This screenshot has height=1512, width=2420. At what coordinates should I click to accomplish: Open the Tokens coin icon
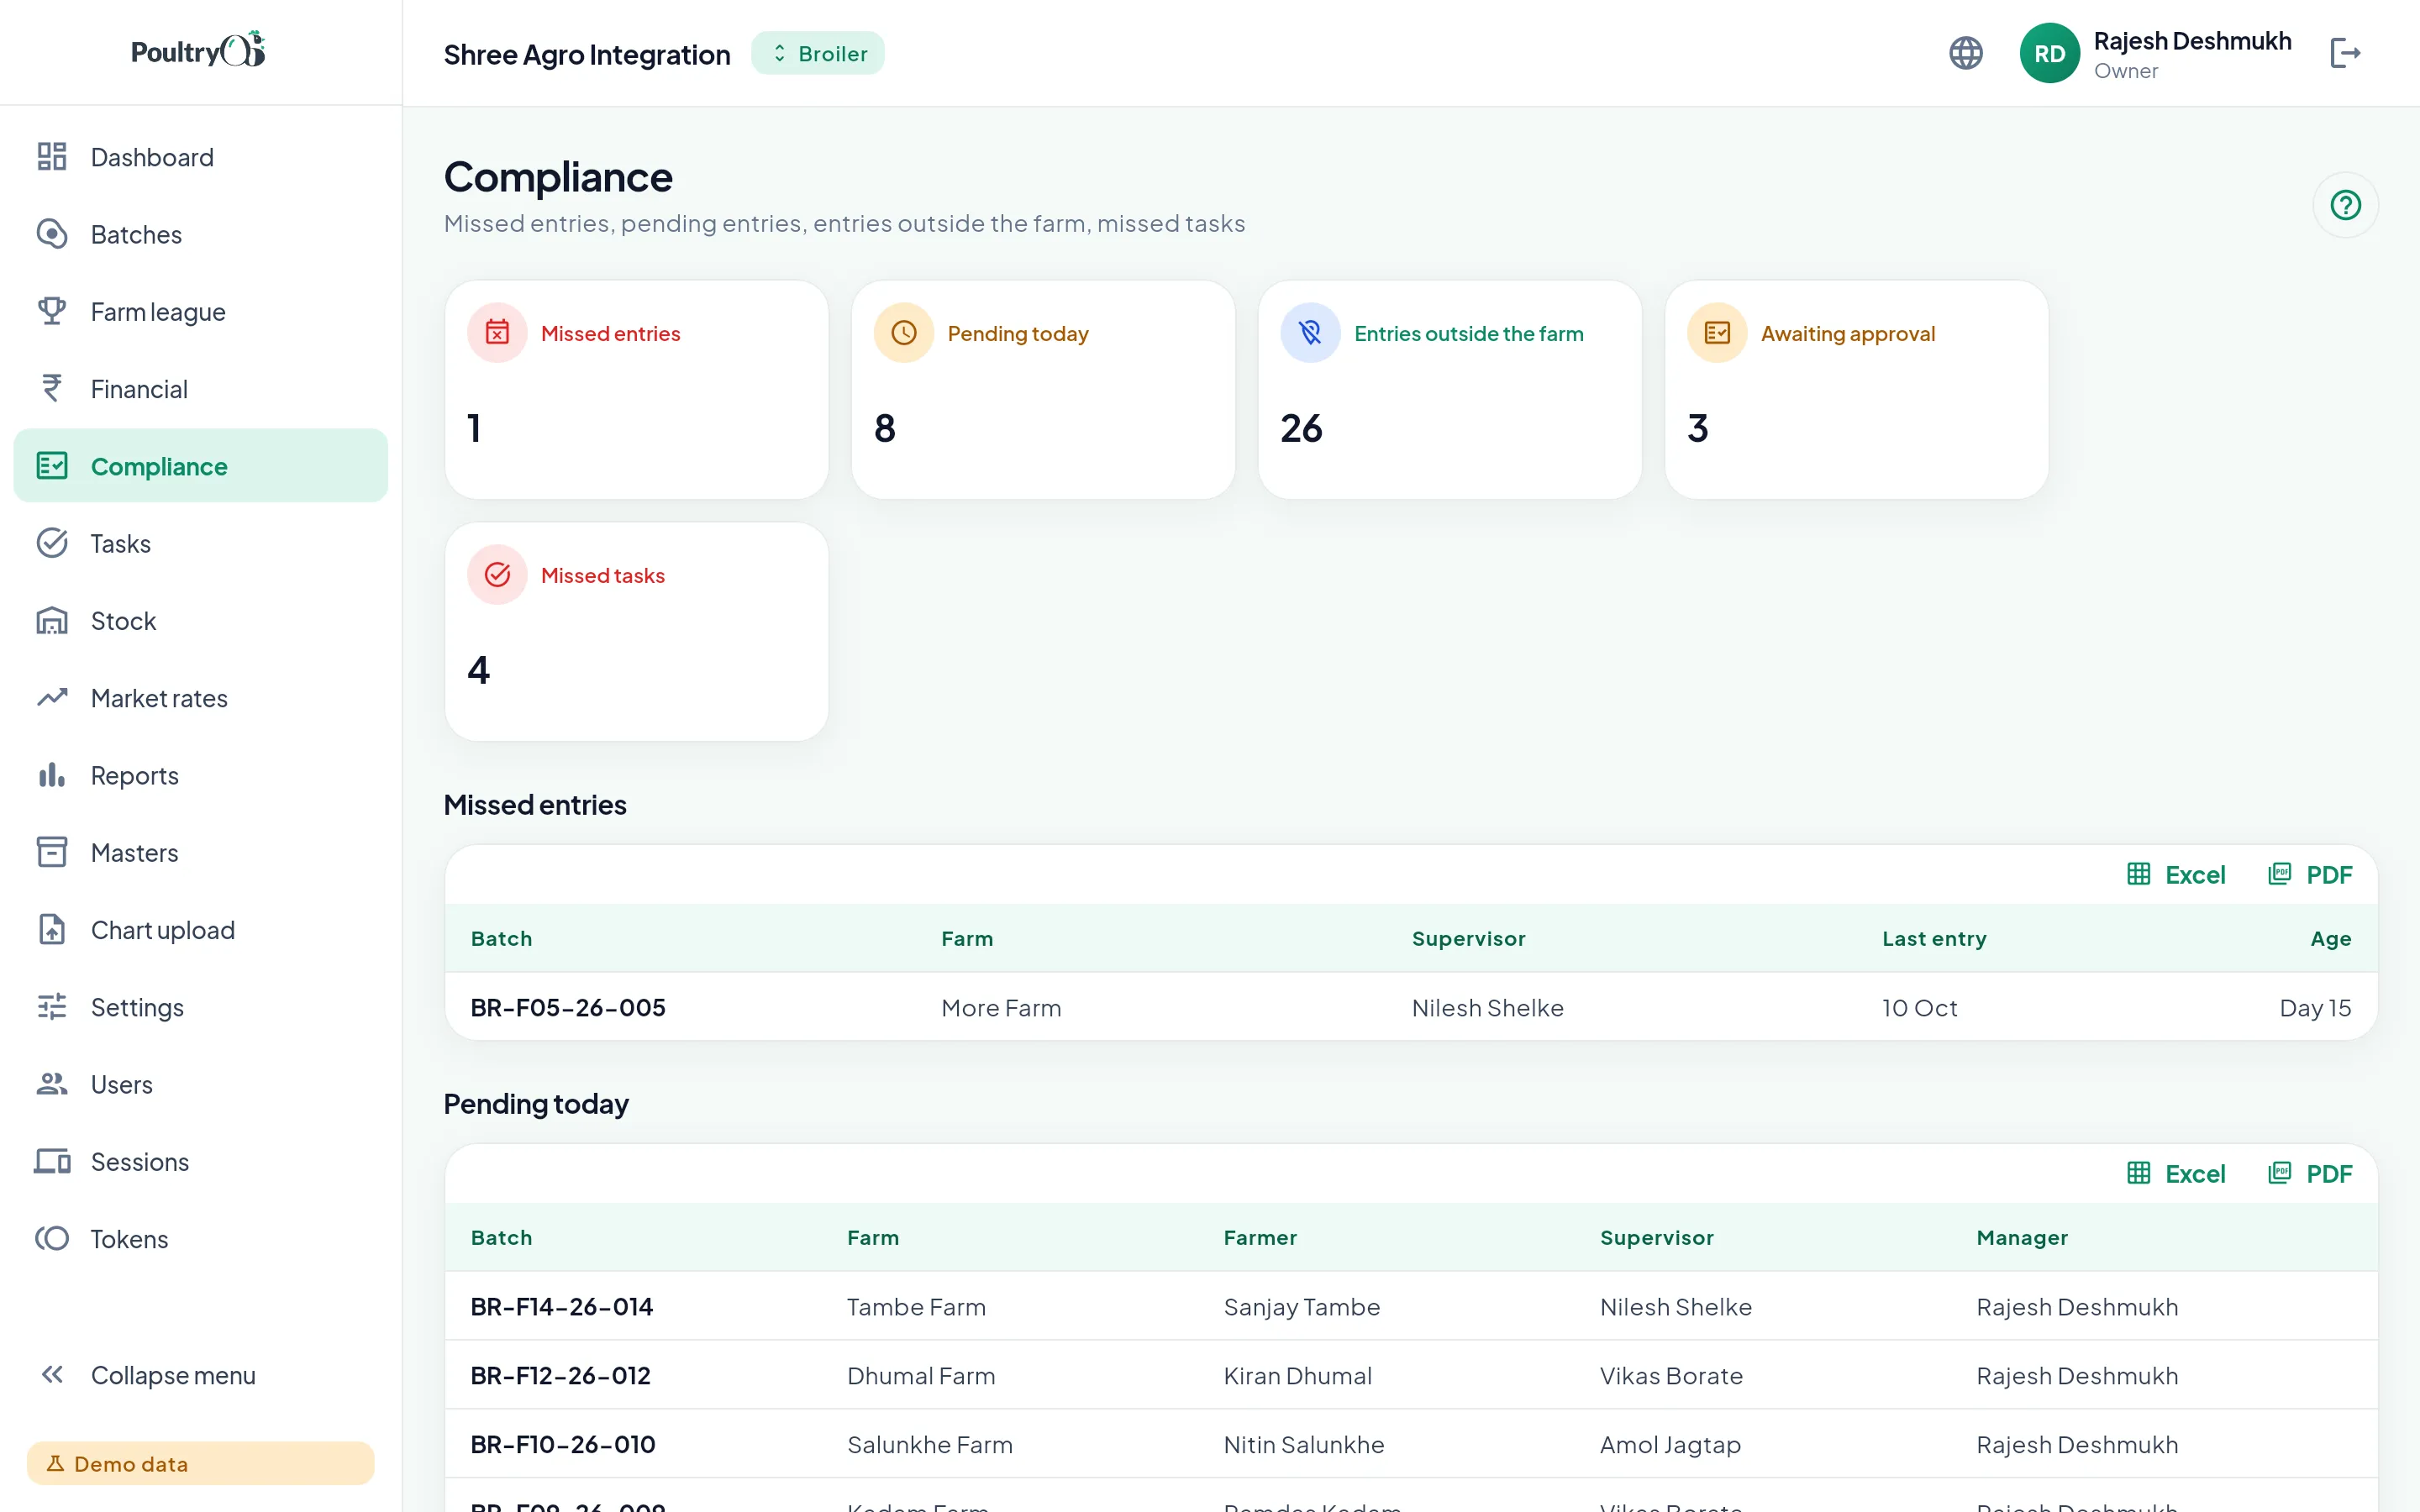pyautogui.click(x=52, y=1239)
